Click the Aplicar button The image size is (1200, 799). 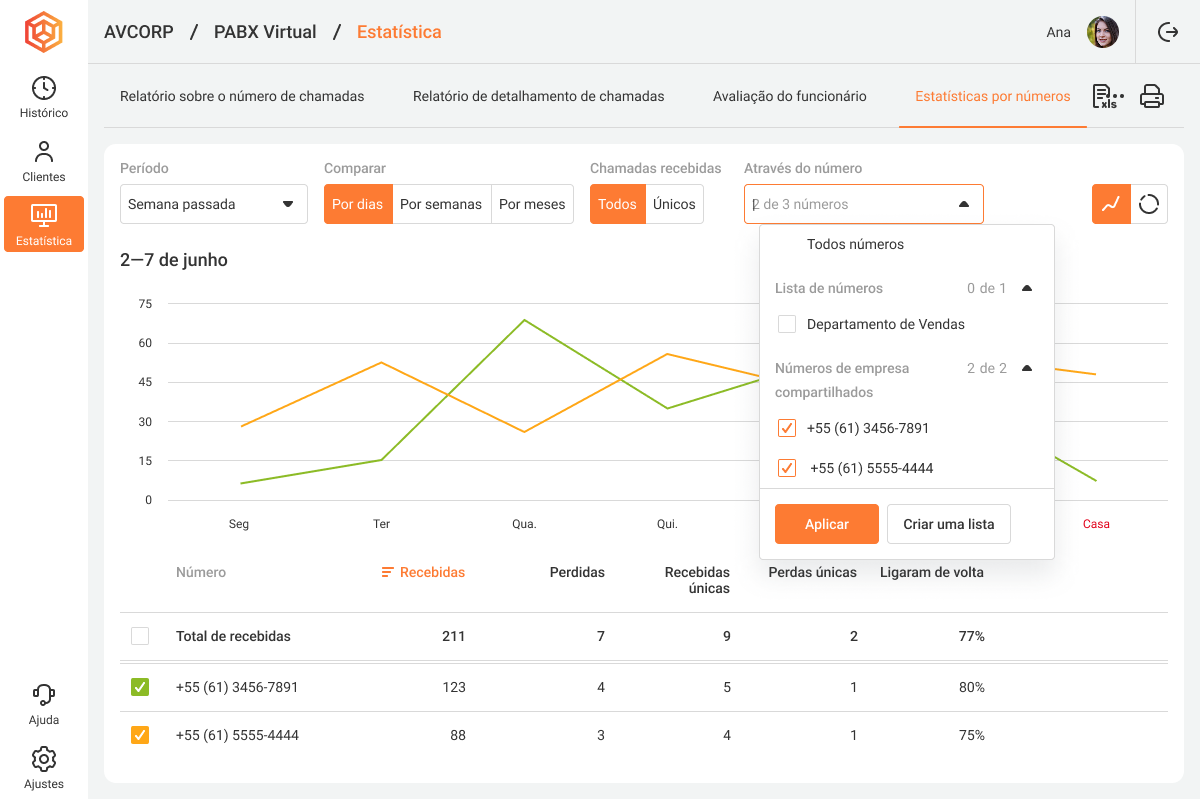(x=827, y=524)
